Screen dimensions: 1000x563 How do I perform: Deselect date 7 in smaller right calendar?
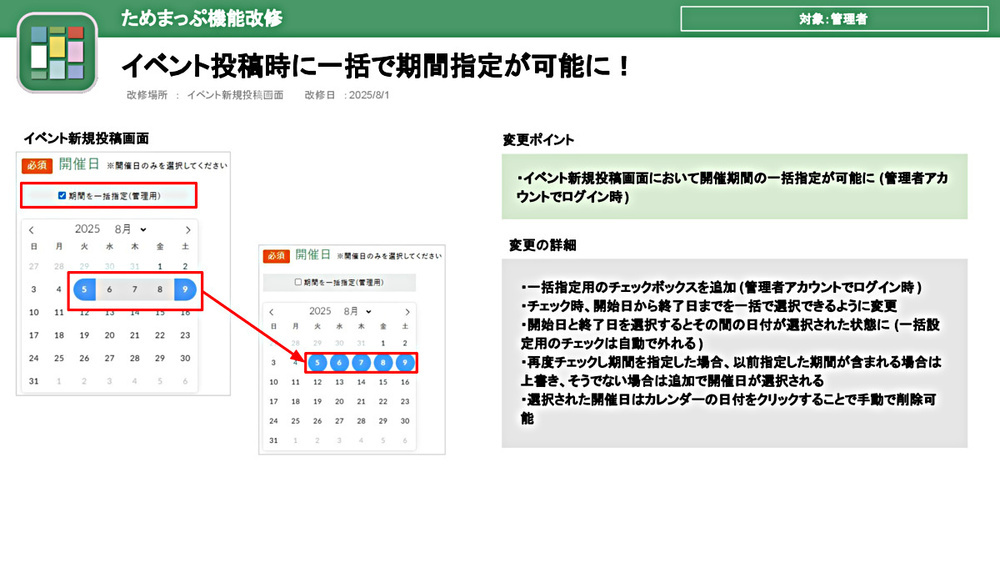(x=361, y=363)
